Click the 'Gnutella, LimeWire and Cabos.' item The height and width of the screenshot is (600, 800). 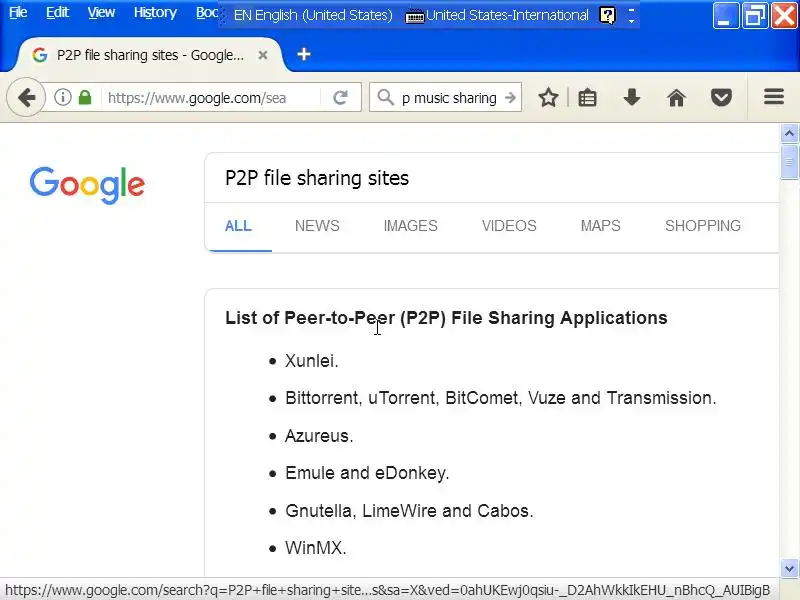[x=409, y=511]
